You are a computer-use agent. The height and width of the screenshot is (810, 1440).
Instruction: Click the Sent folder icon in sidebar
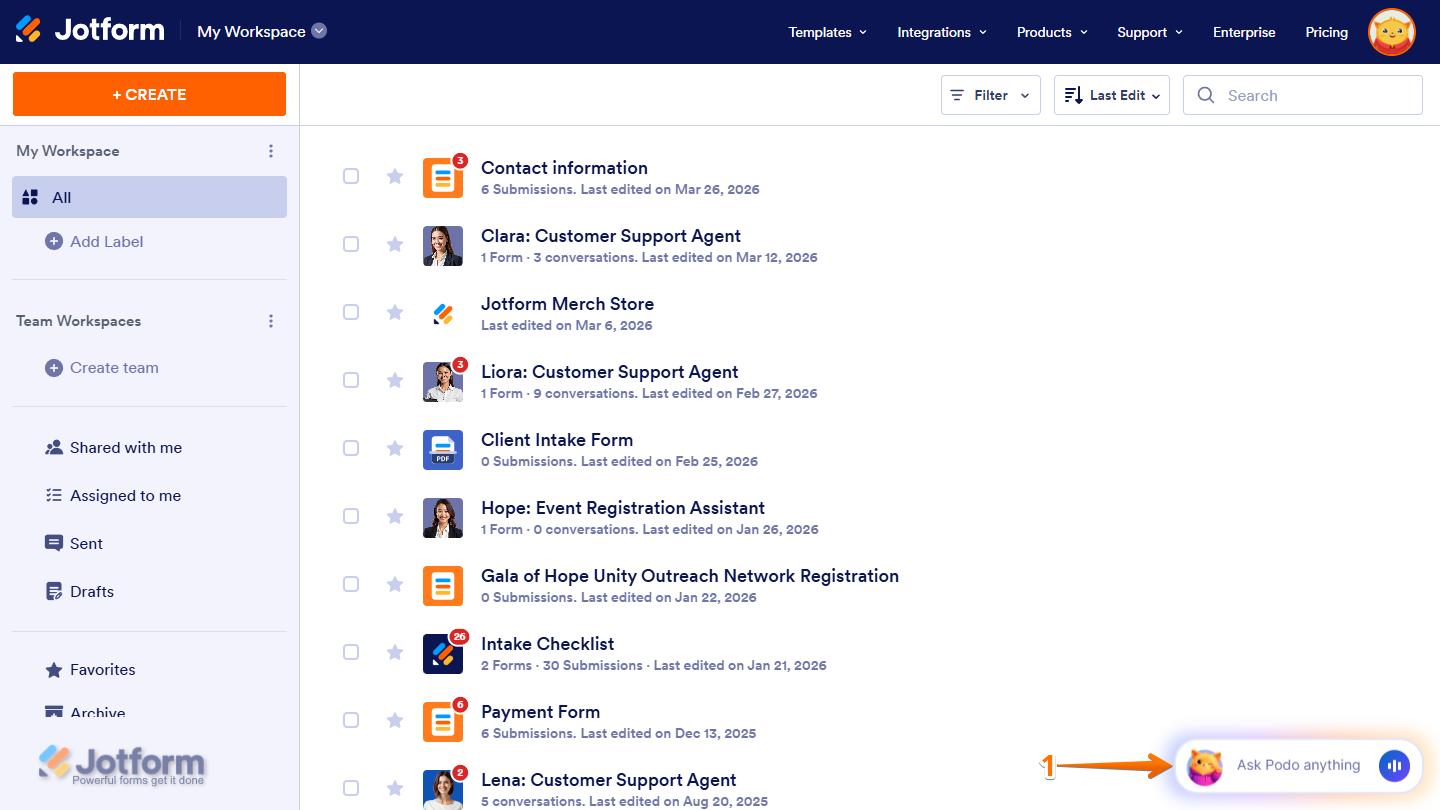tap(53, 543)
